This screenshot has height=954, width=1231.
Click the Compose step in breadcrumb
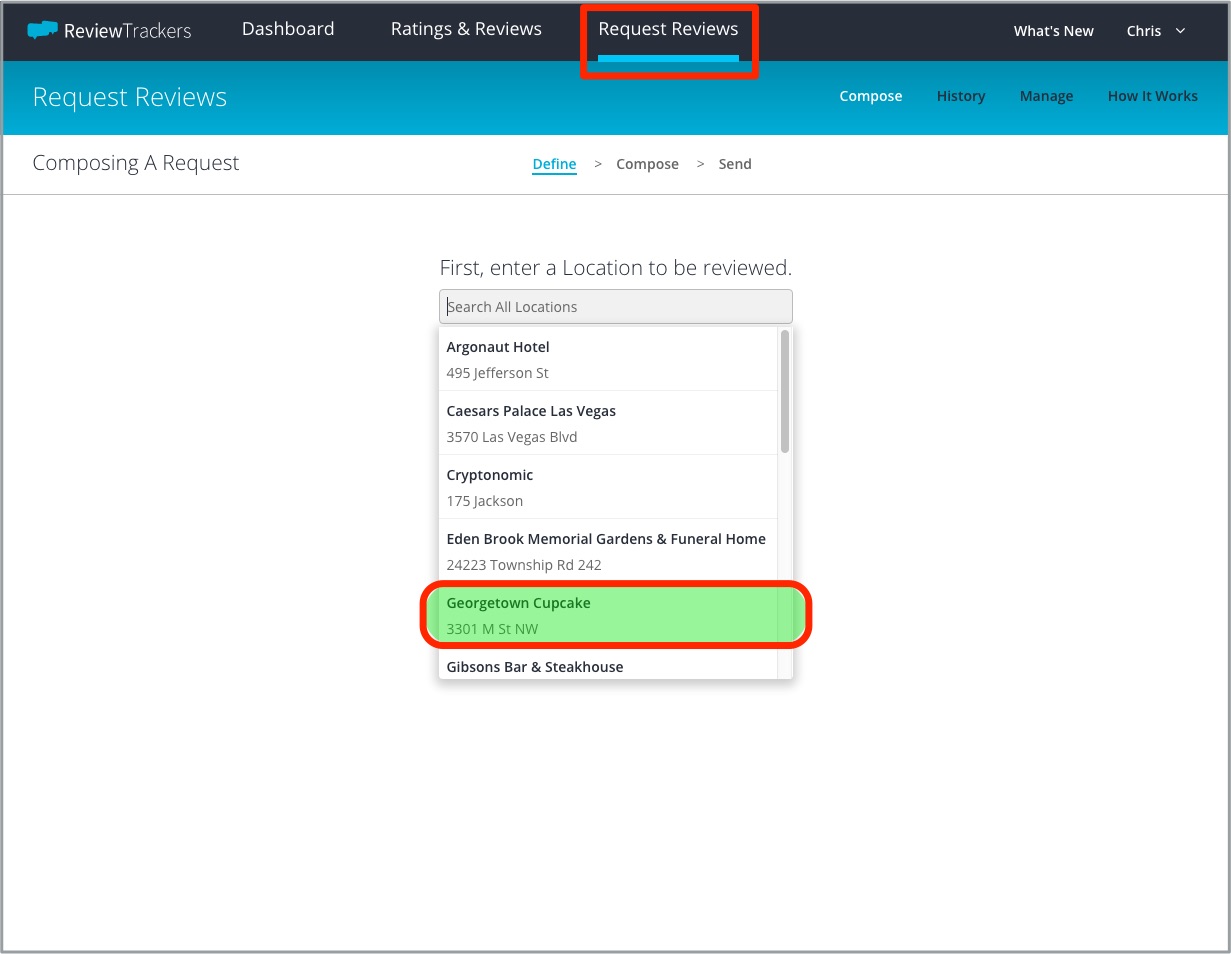pos(647,164)
